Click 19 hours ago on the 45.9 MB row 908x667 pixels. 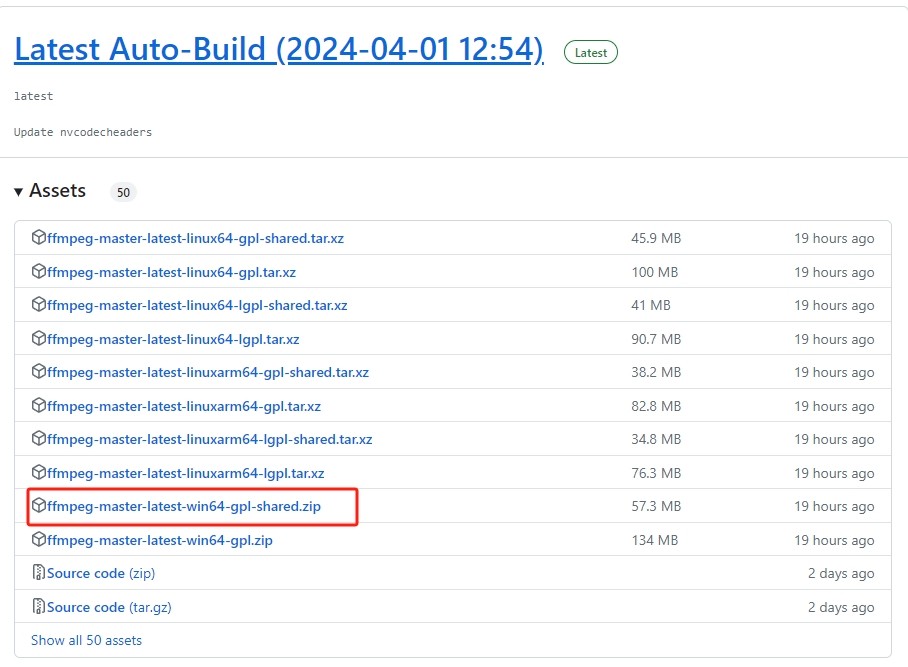(x=834, y=238)
